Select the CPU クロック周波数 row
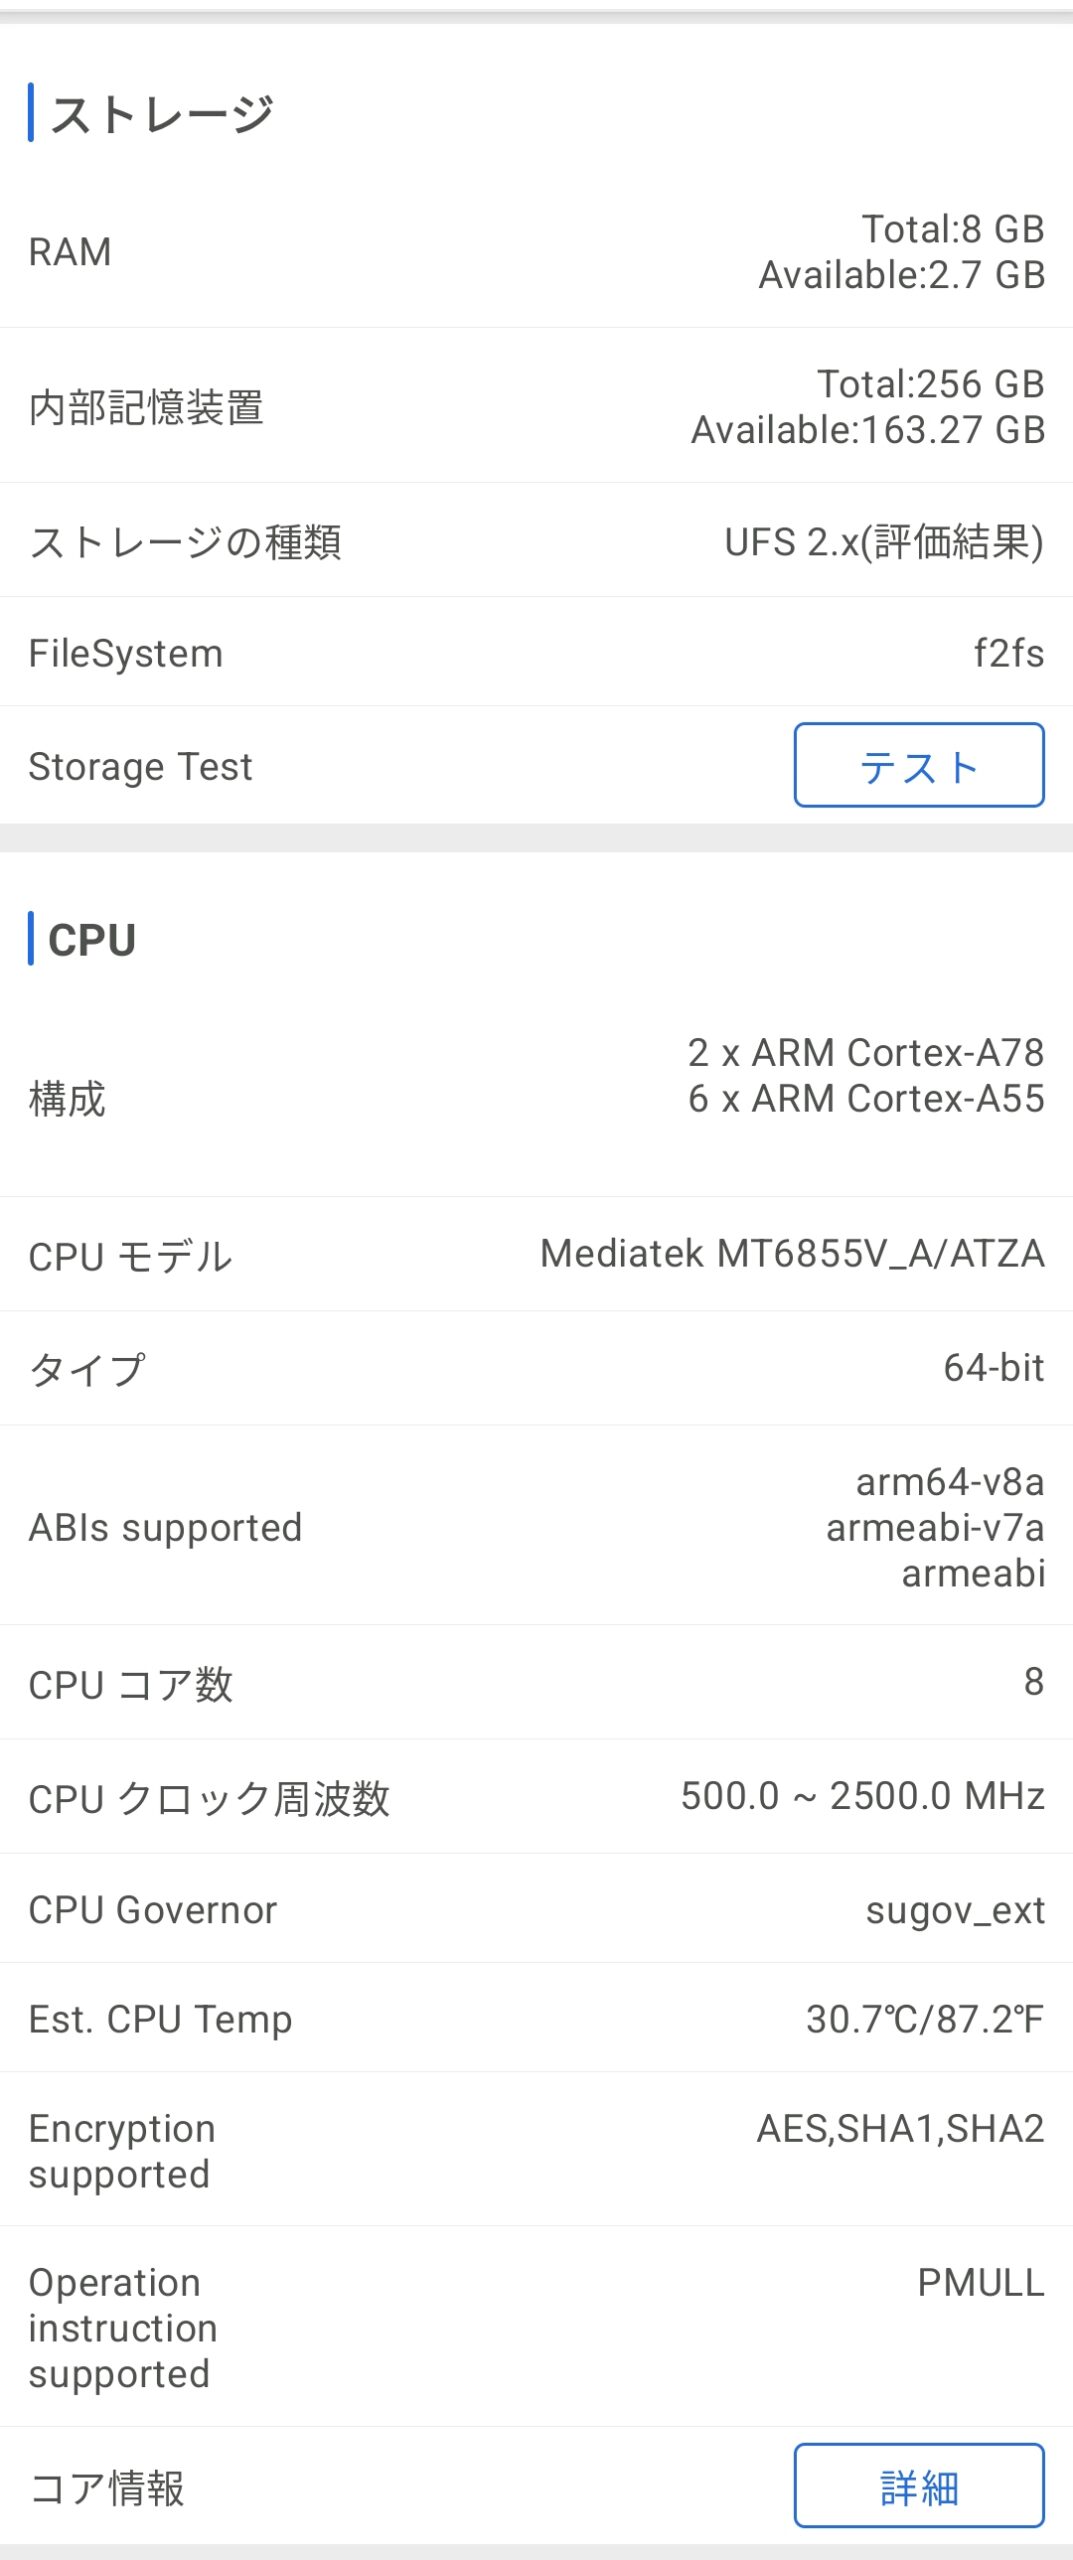The width and height of the screenshot is (1073, 2560). point(536,1797)
